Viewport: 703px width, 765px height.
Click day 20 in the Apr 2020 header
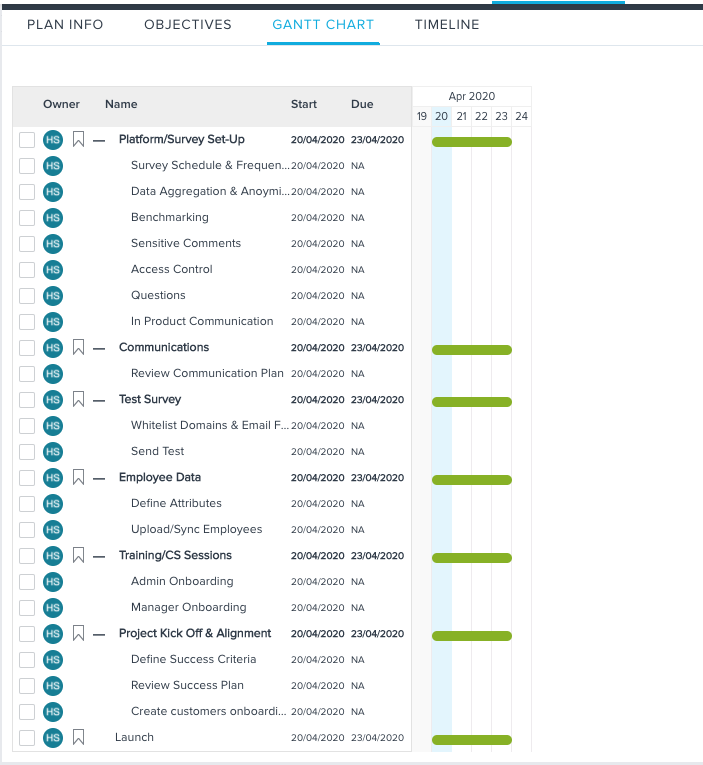[x=442, y=116]
